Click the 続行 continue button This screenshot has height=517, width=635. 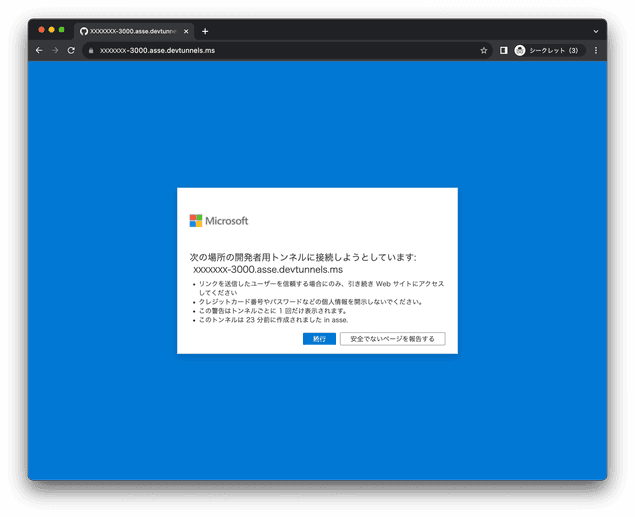pos(319,339)
